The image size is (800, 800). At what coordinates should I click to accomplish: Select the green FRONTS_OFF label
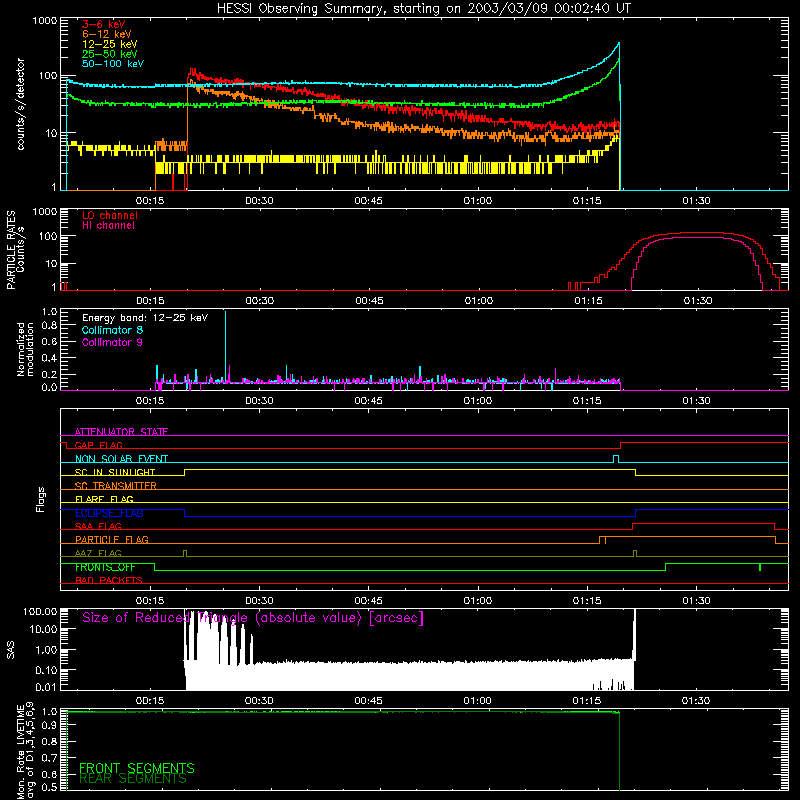(x=105, y=567)
